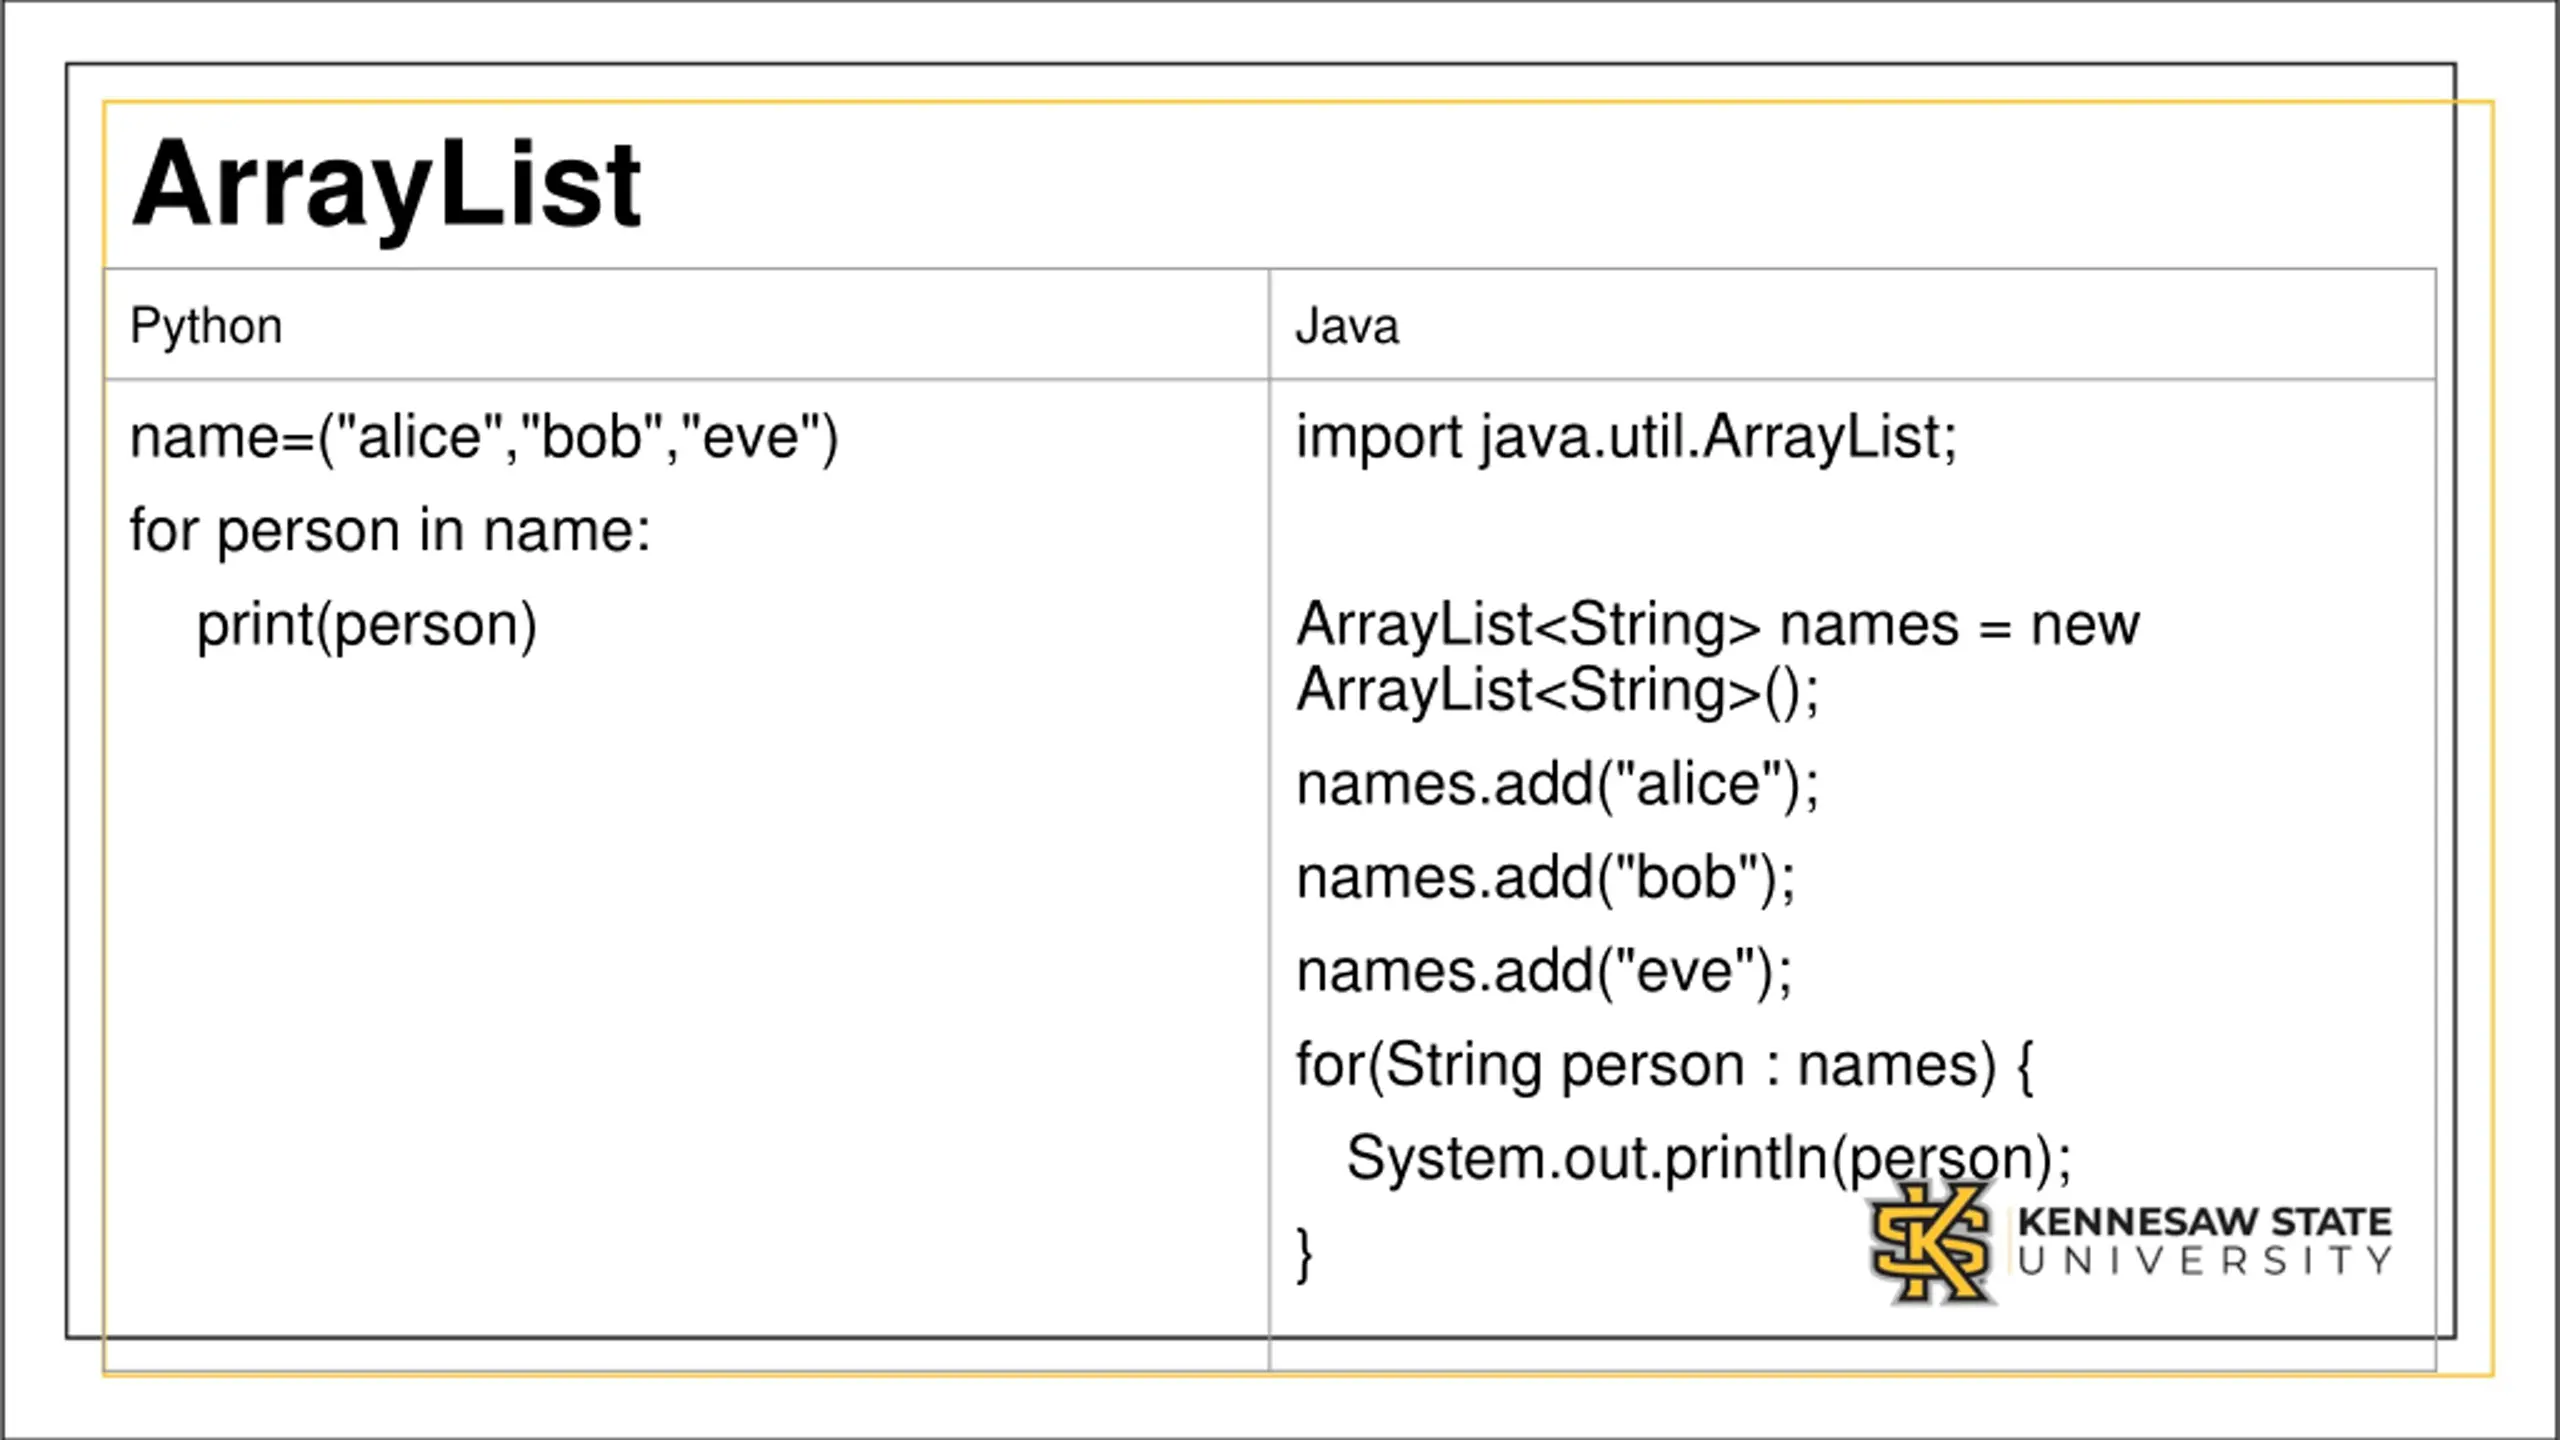Screen dimensions: 2560x1440
Task: Click the Kennesaw State KS logo icon
Action: click(1930, 1243)
